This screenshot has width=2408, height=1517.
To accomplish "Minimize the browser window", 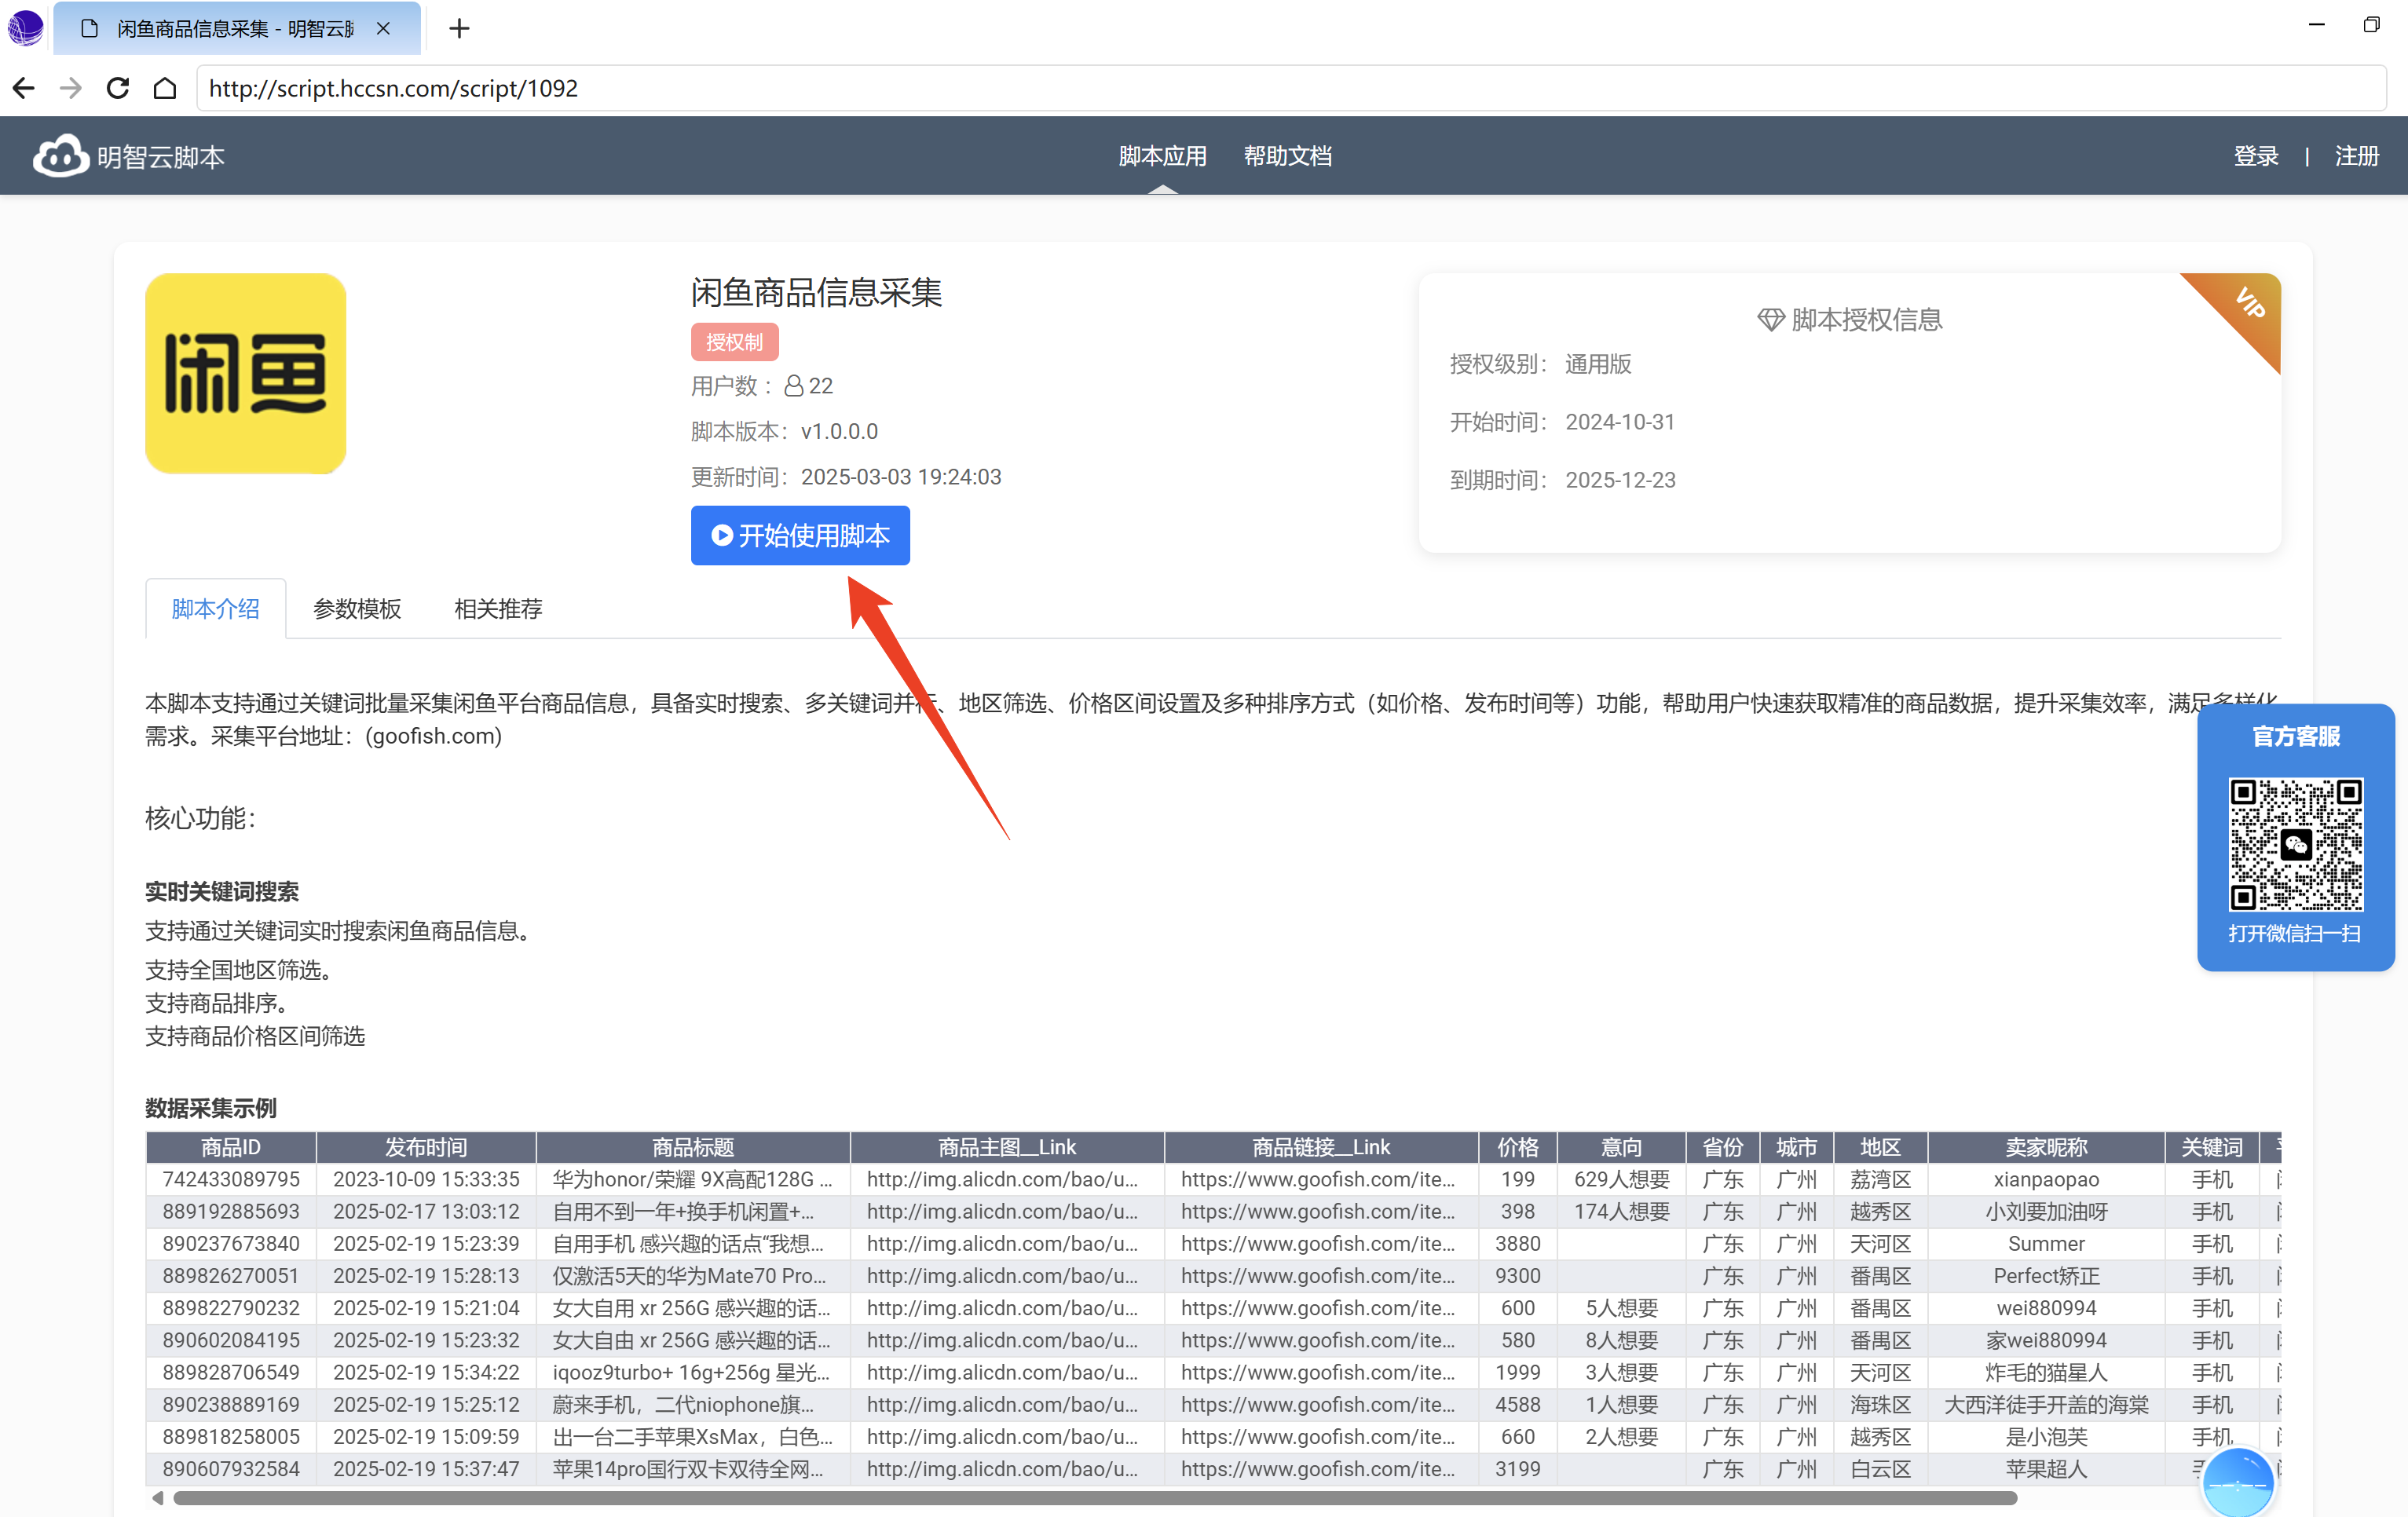I will (2316, 25).
